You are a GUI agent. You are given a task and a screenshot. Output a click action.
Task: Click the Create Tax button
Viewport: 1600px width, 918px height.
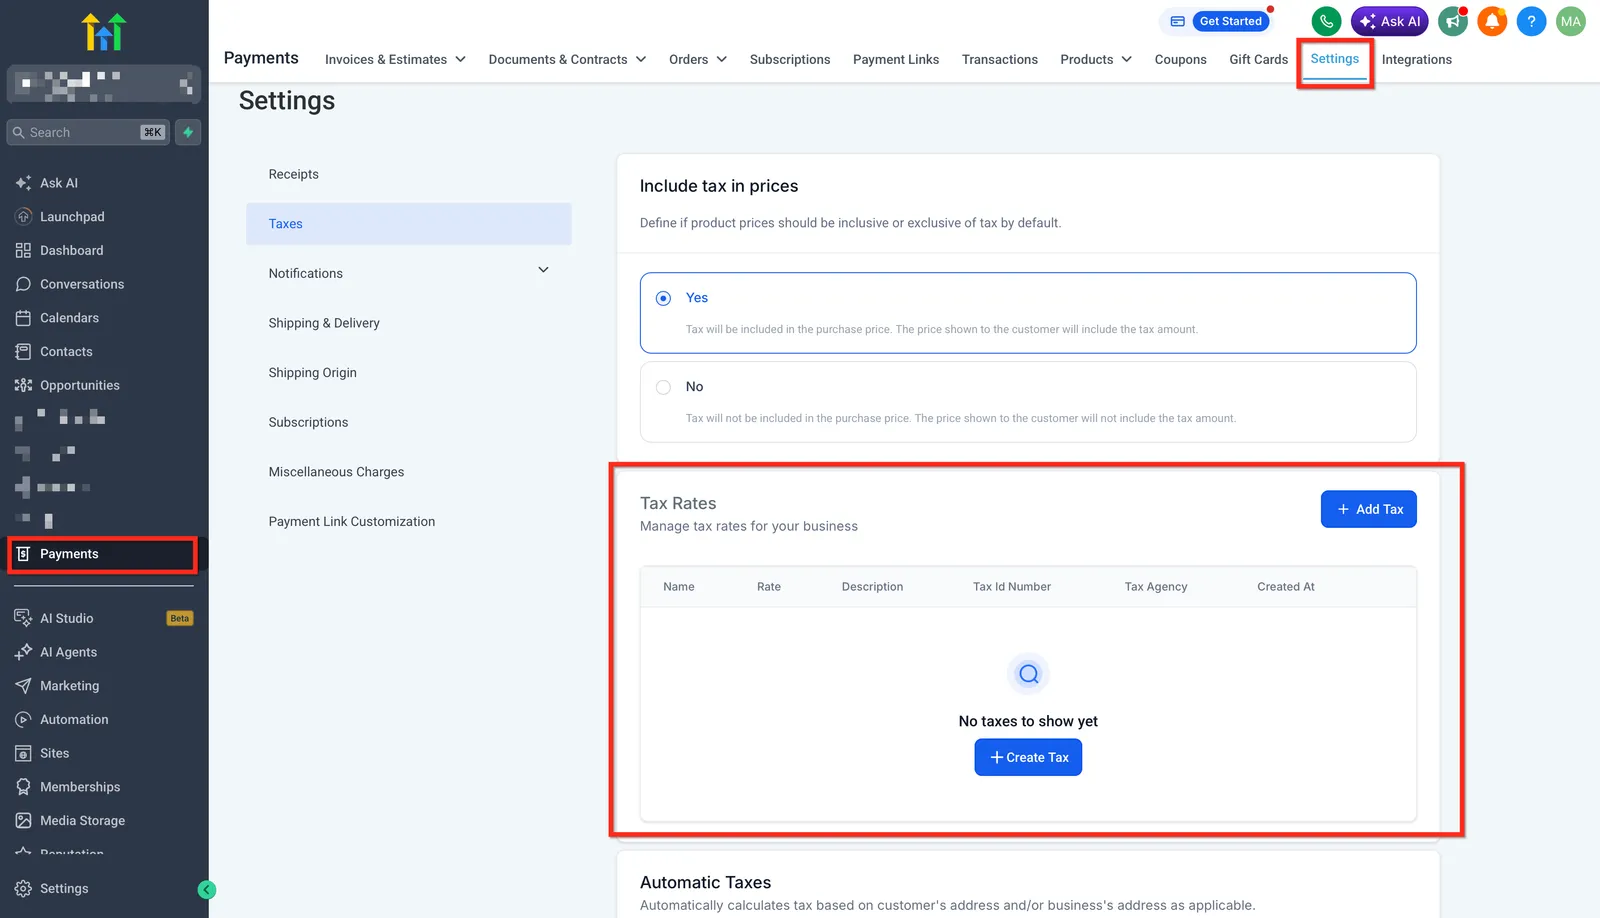(x=1028, y=757)
